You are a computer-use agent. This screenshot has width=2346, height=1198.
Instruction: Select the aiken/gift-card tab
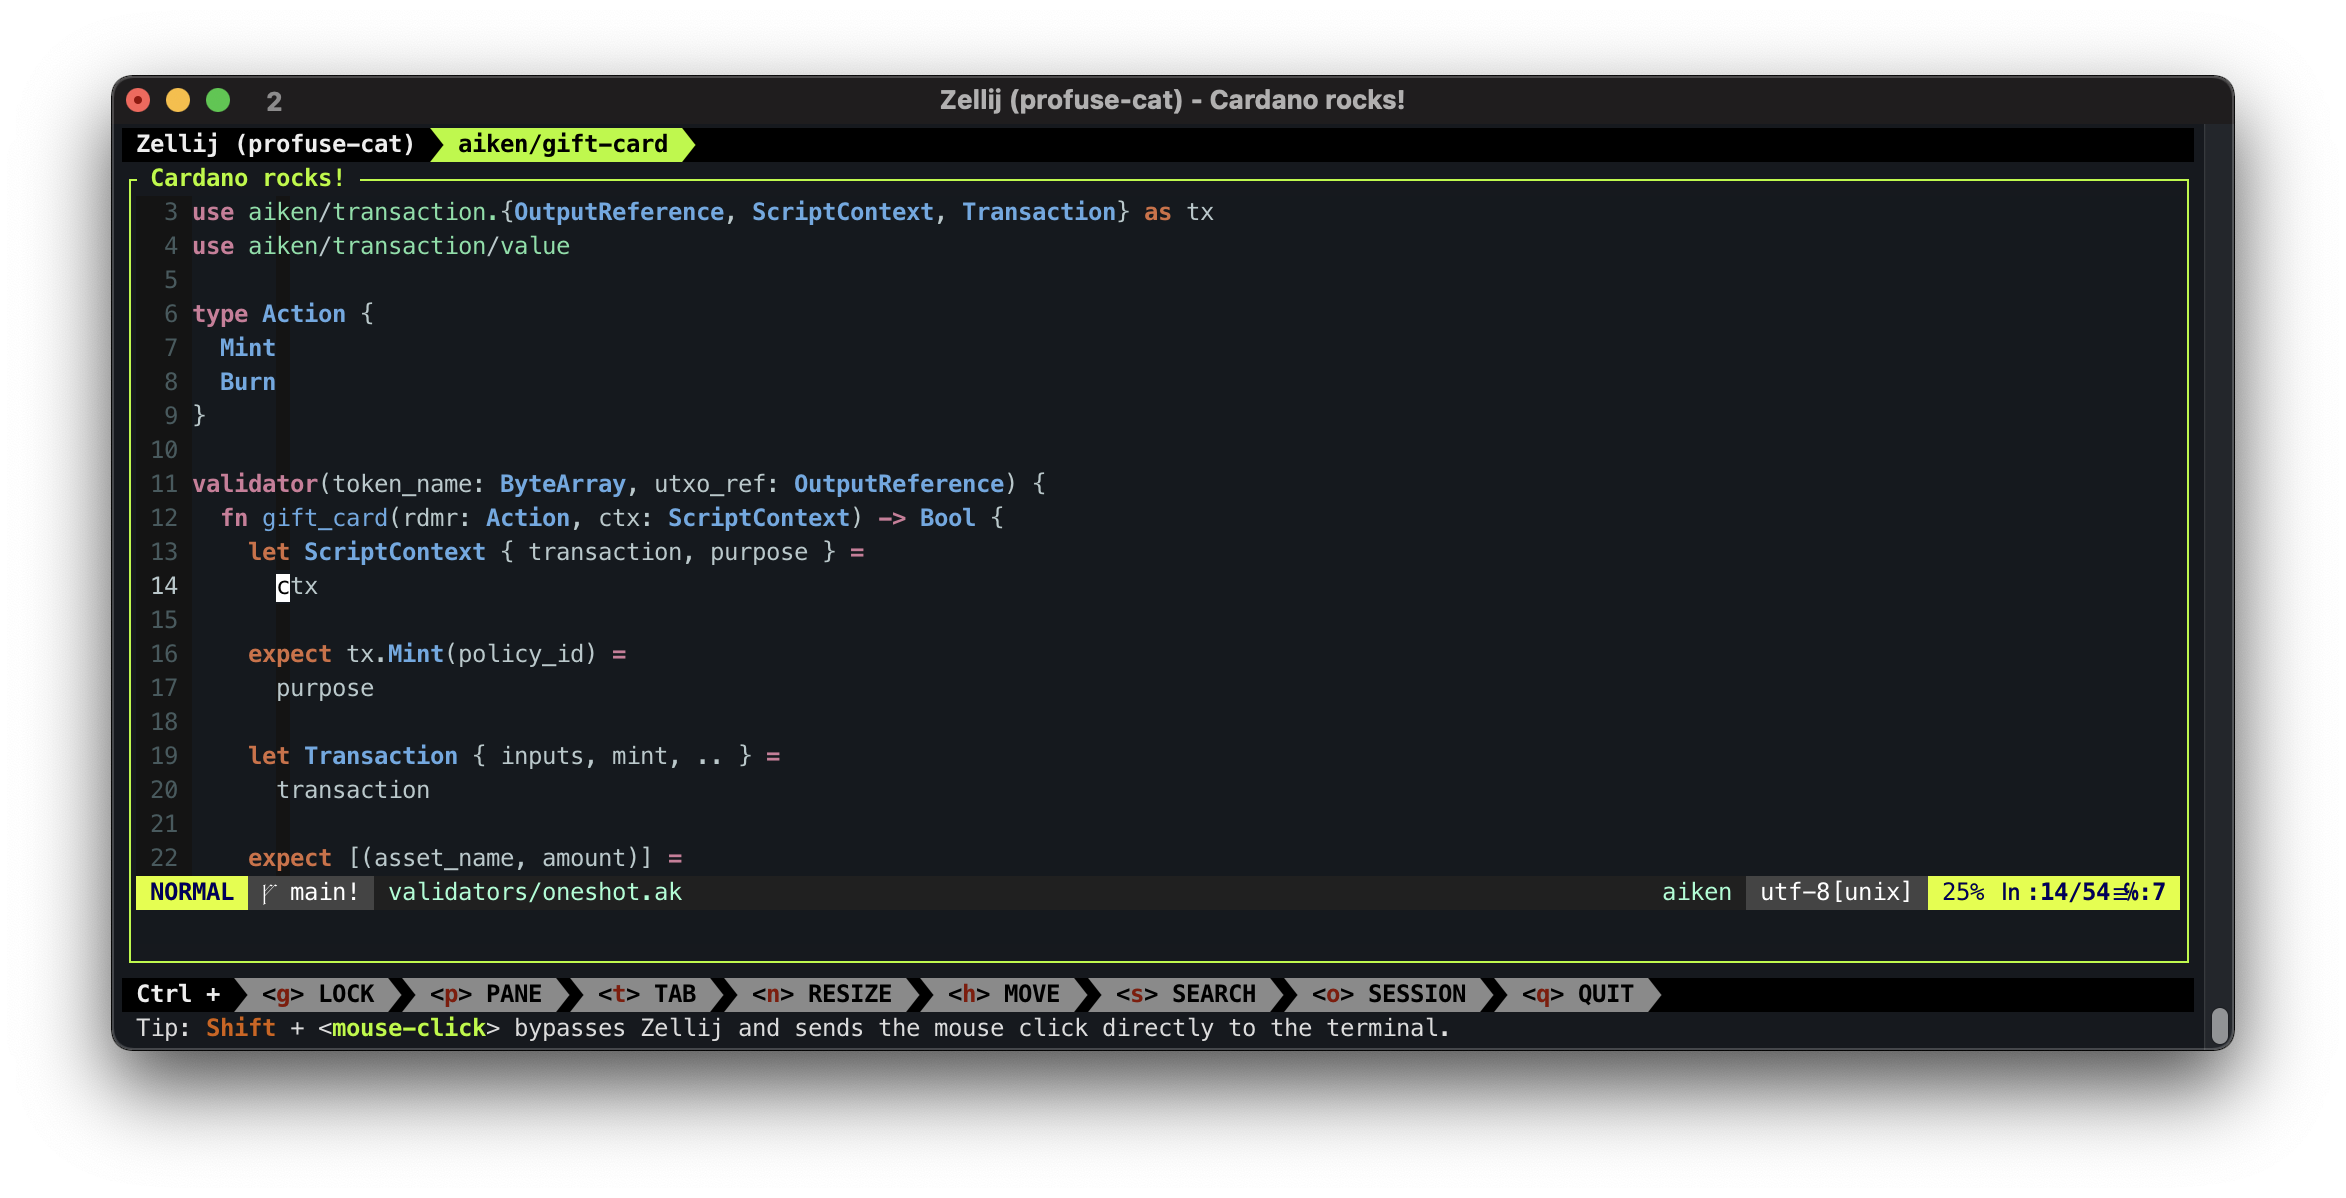click(562, 144)
